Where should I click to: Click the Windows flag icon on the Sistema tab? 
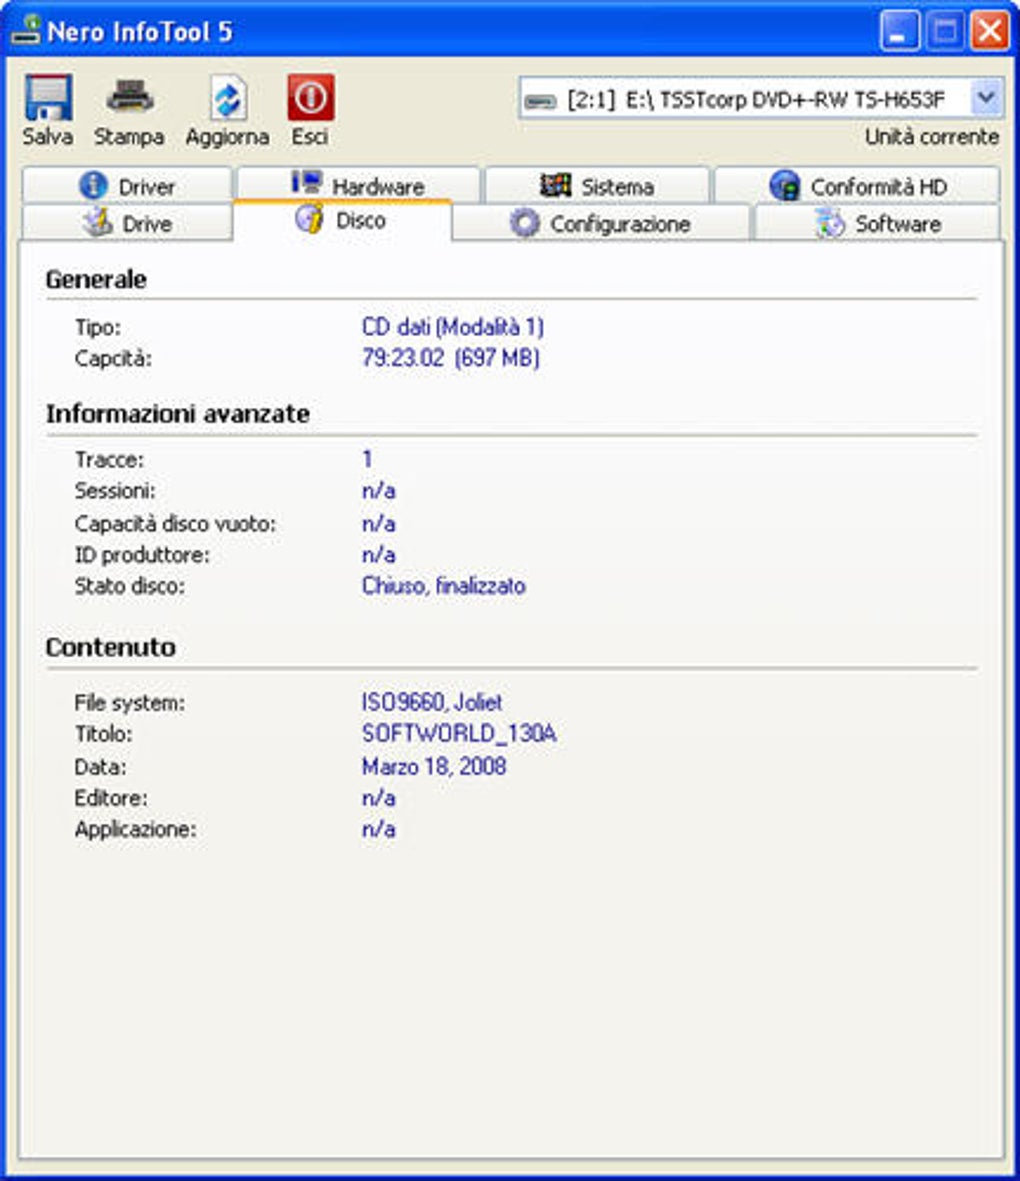555,185
